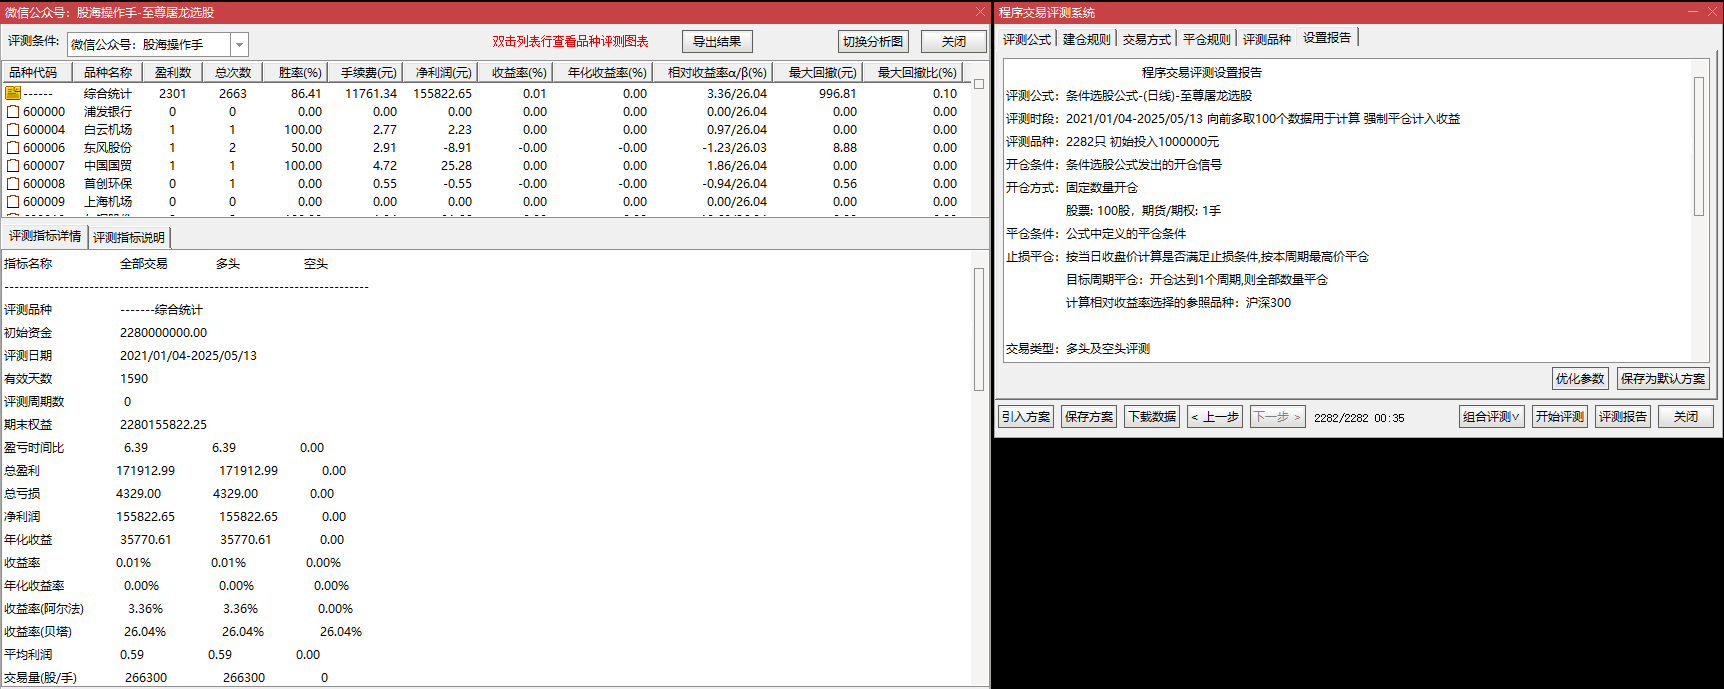Click the 引入方案 button
Image resolution: width=1724 pixels, height=689 pixels.
[1026, 417]
